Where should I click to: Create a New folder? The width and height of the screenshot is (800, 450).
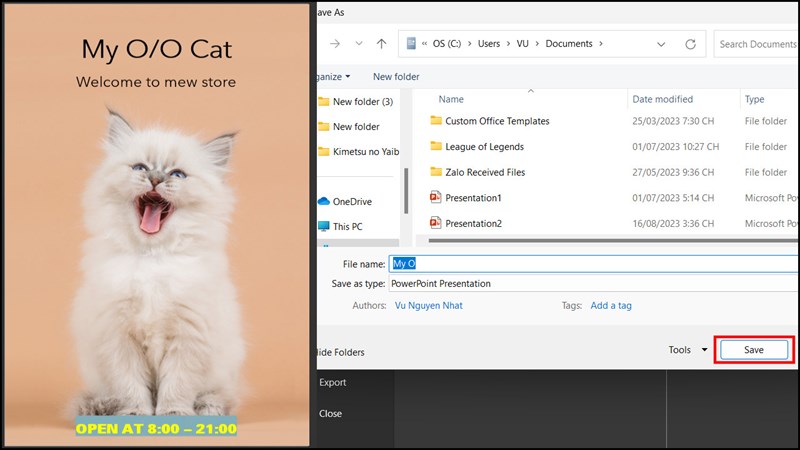tap(396, 77)
